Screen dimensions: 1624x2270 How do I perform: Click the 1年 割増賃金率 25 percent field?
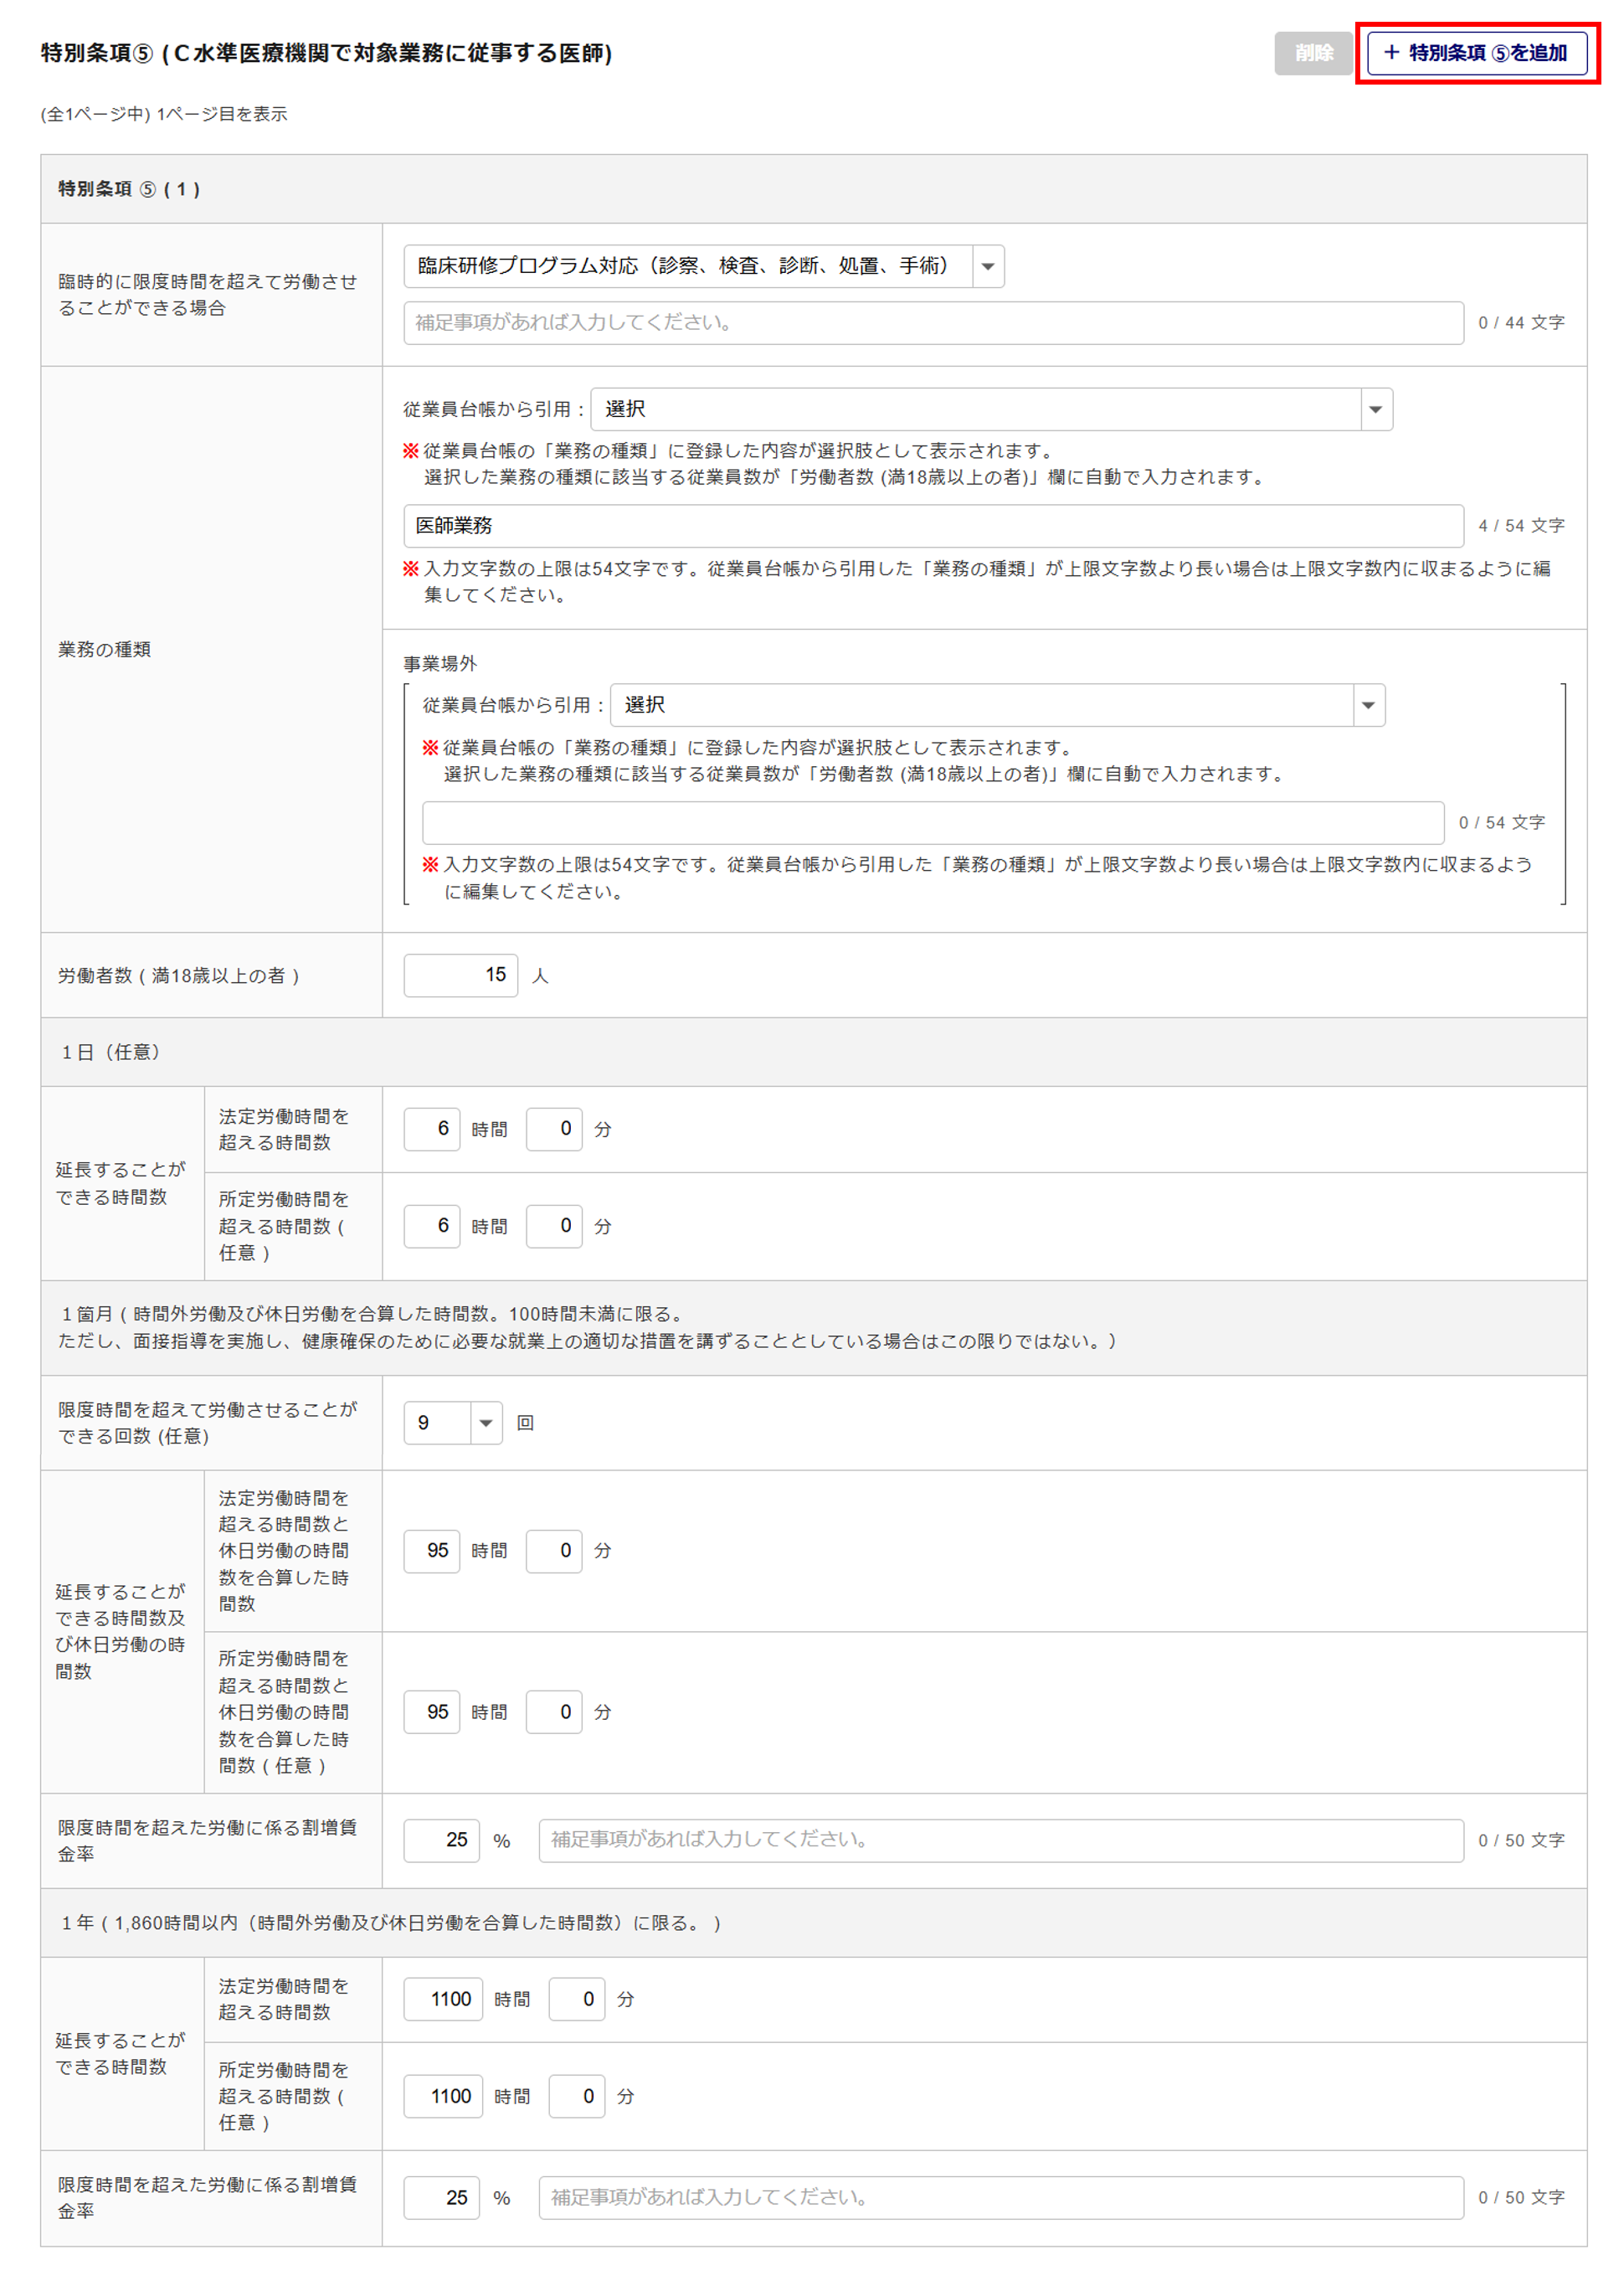[441, 2198]
